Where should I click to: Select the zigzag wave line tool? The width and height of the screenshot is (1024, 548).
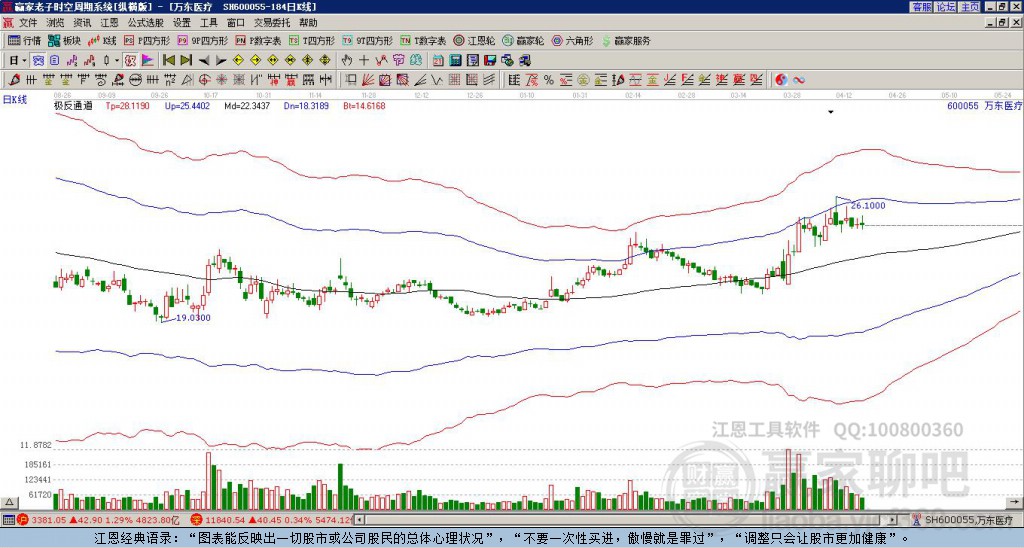coord(436,80)
